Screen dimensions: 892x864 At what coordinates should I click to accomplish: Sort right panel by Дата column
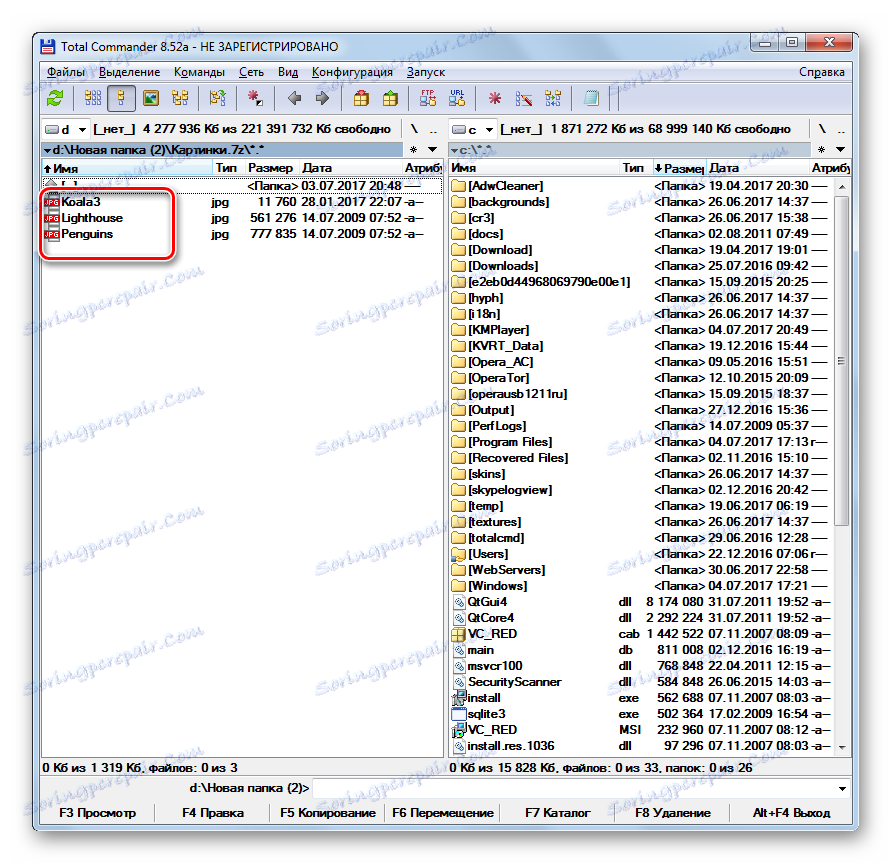(x=758, y=168)
